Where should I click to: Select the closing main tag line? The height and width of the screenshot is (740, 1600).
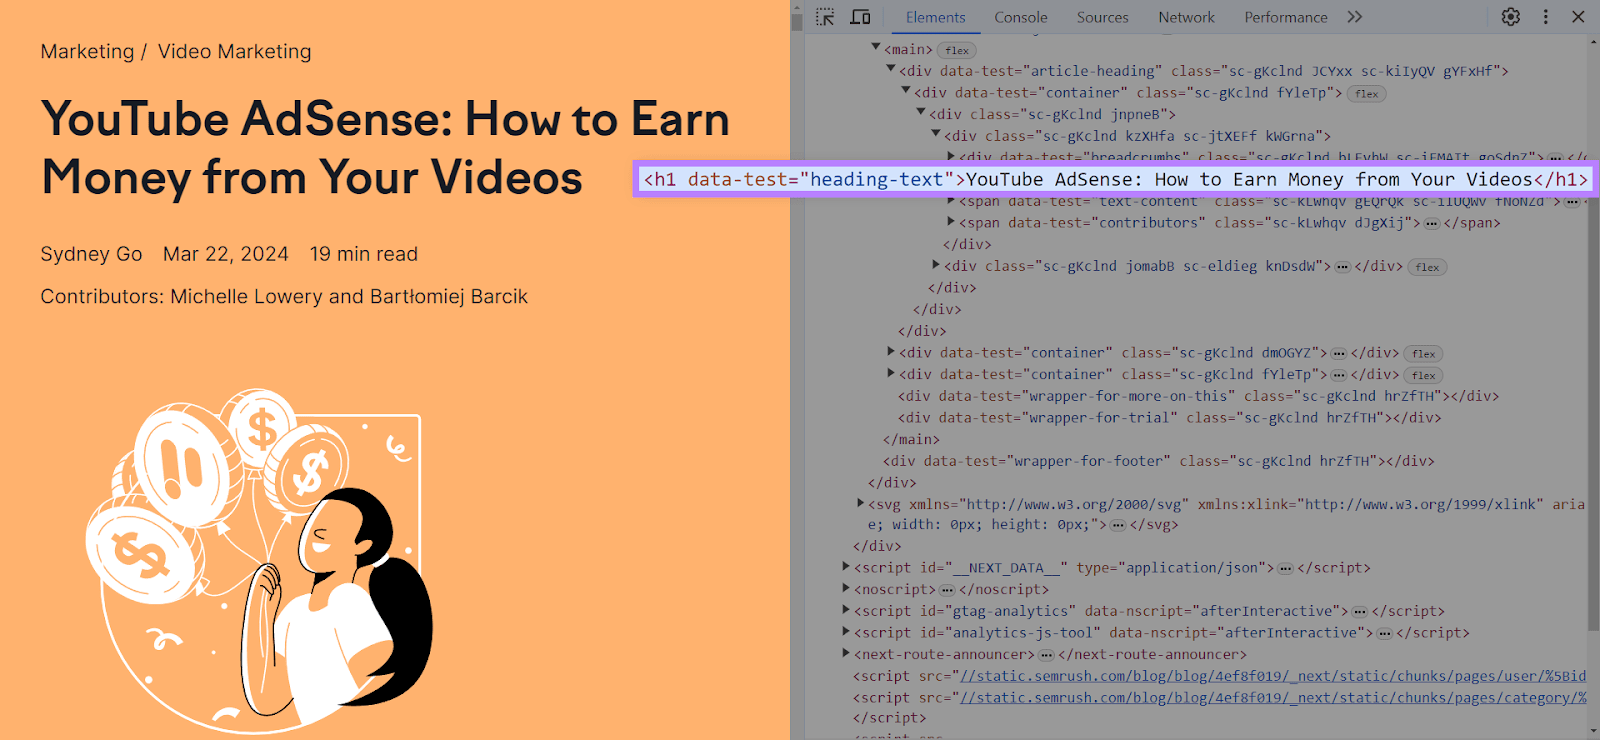coord(911,439)
